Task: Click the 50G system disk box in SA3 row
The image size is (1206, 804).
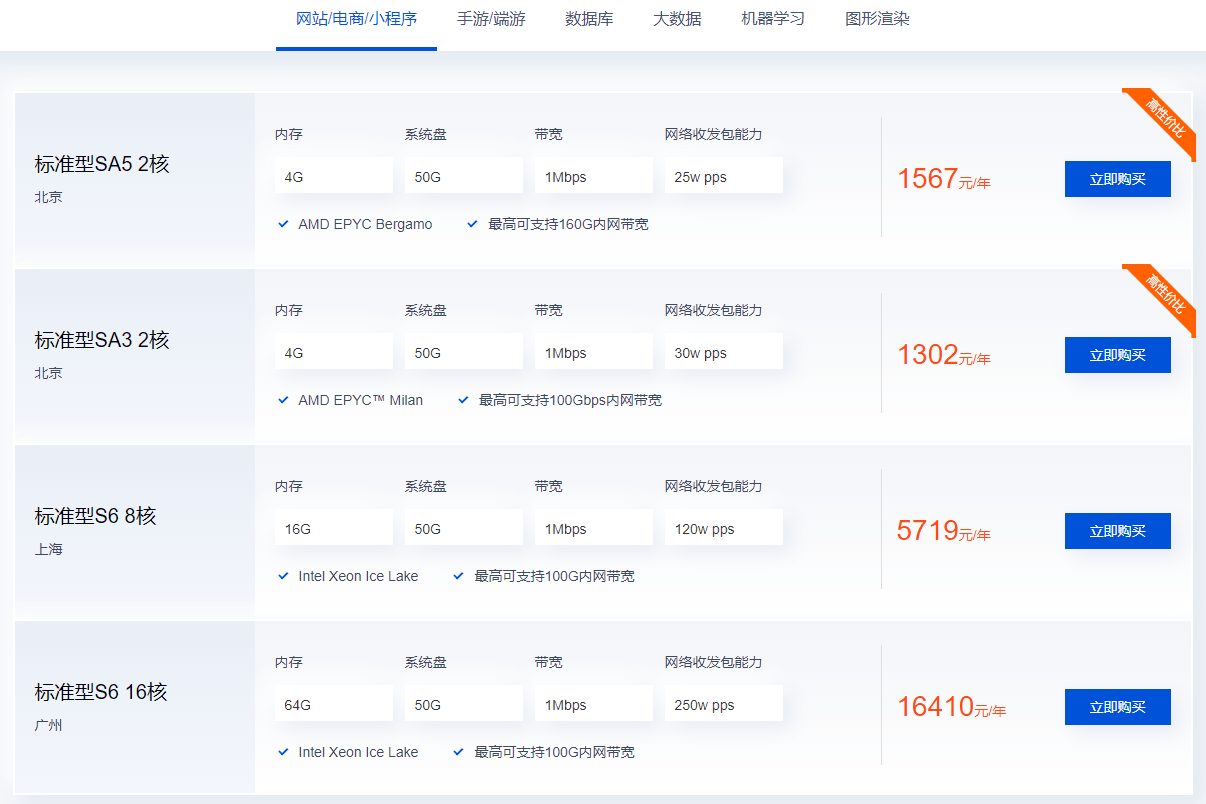Action: point(464,351)
